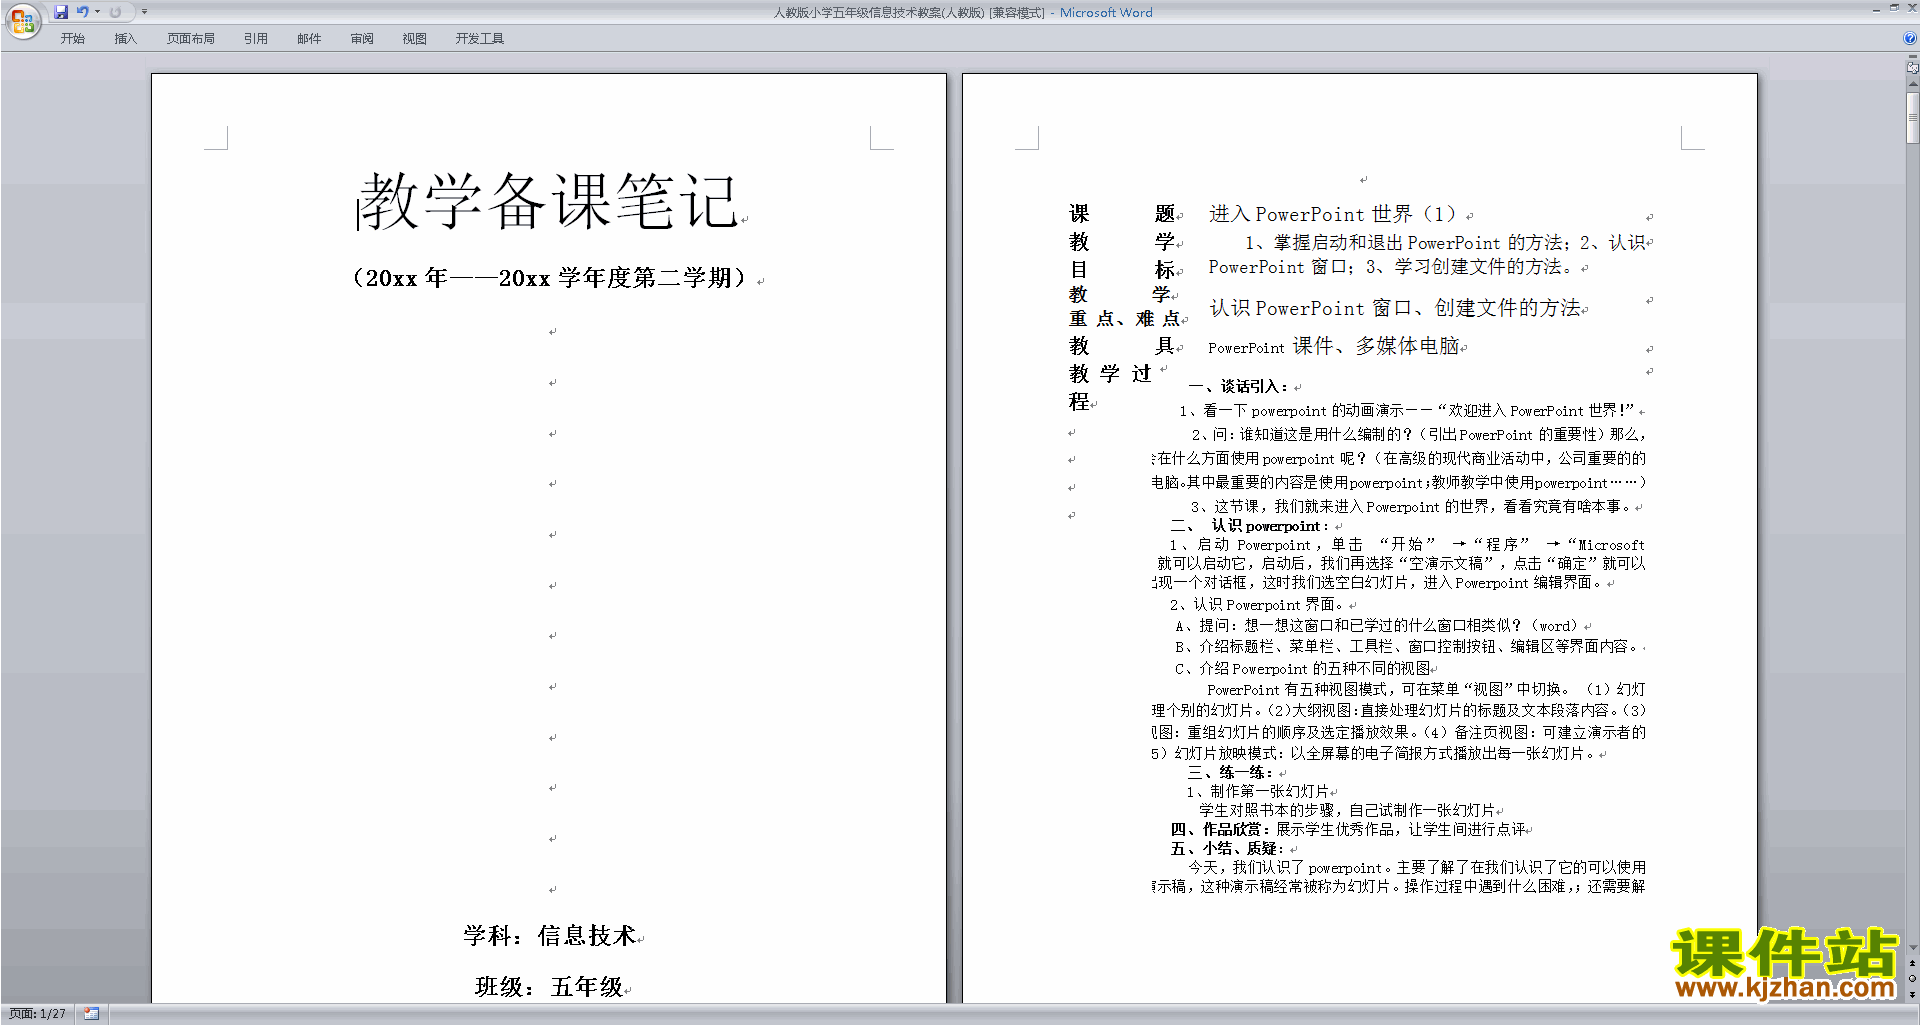
Task: Click the text 班级: 五年级
Action: (x=549, y=987)
